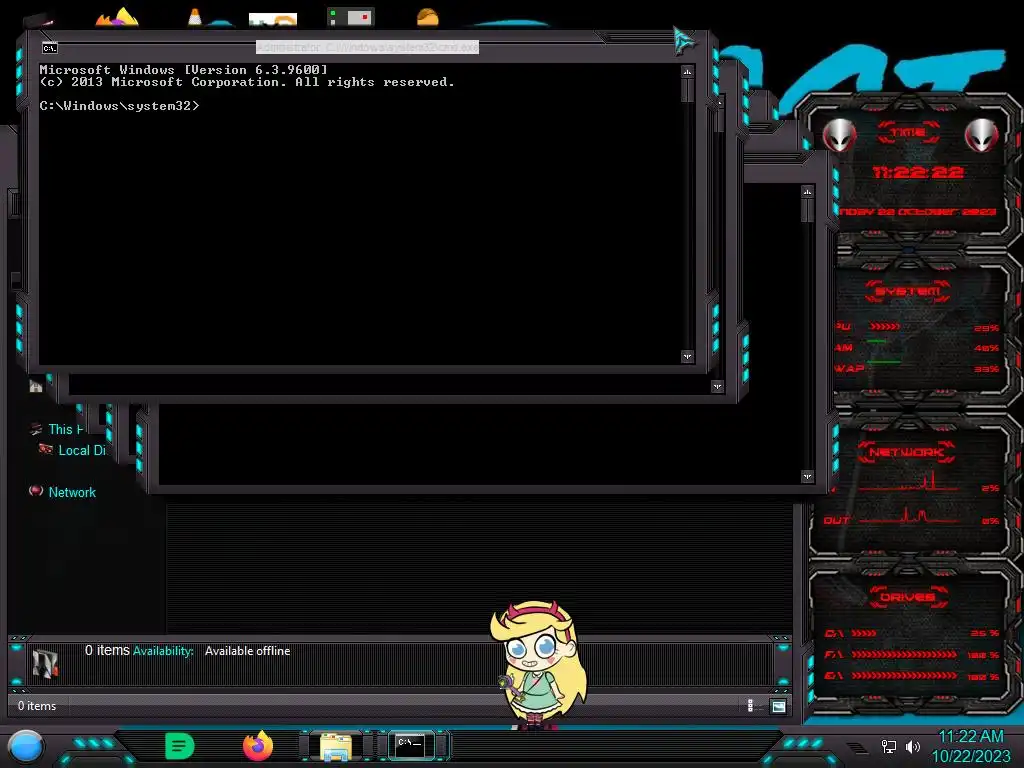Click the front cmd window scrollbar thumb
Image resolution: width=1024 pixels, height=768 pixels.
(687, 90)
